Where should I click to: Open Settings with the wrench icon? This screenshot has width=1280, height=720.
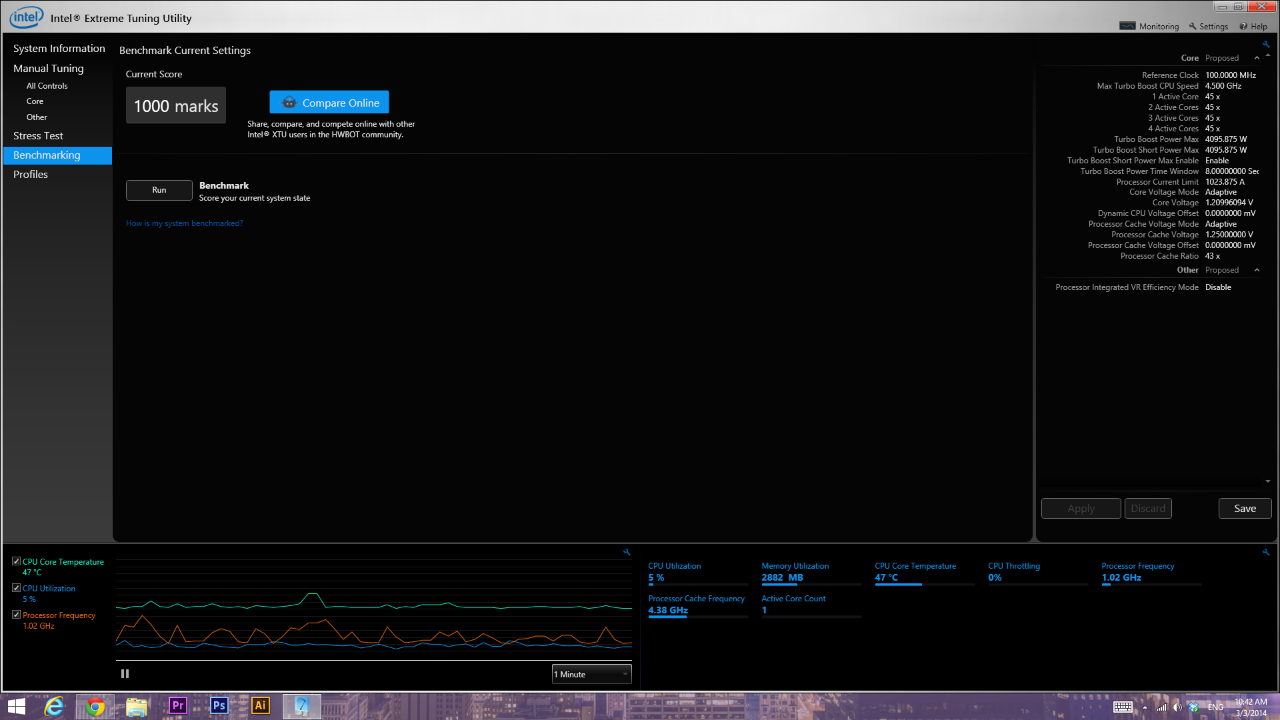click(1208, 26)
